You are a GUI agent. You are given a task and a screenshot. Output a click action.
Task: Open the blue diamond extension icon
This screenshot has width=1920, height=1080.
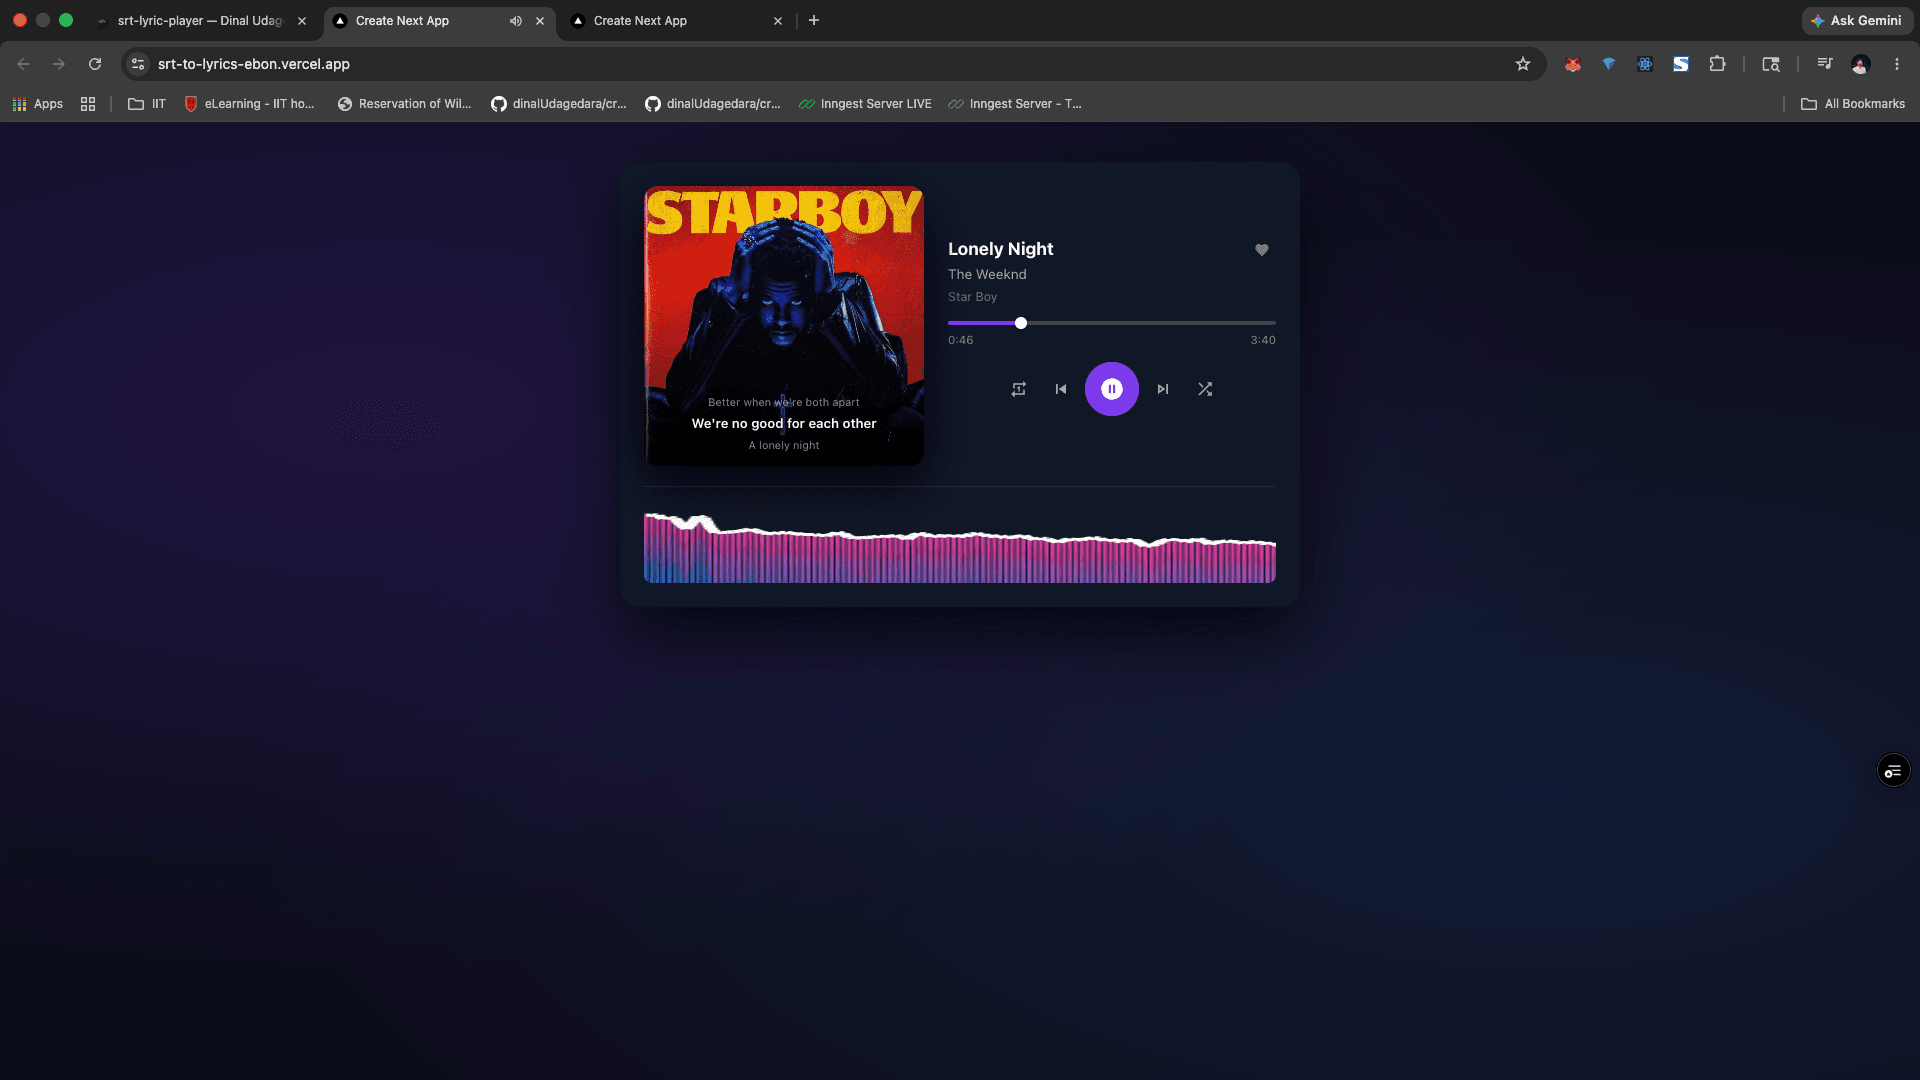click(x=1609, y=64)
